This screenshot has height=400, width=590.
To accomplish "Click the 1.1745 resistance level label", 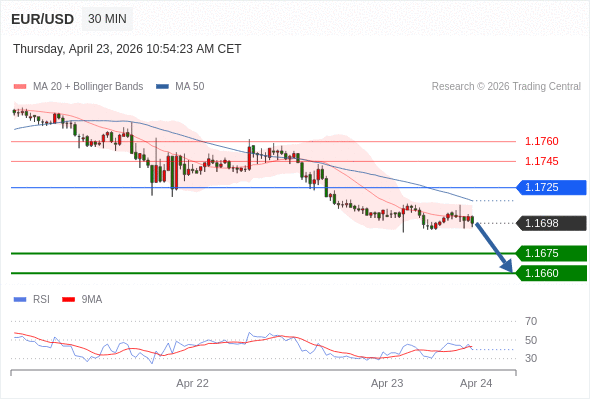I will (x=541, y=161).
